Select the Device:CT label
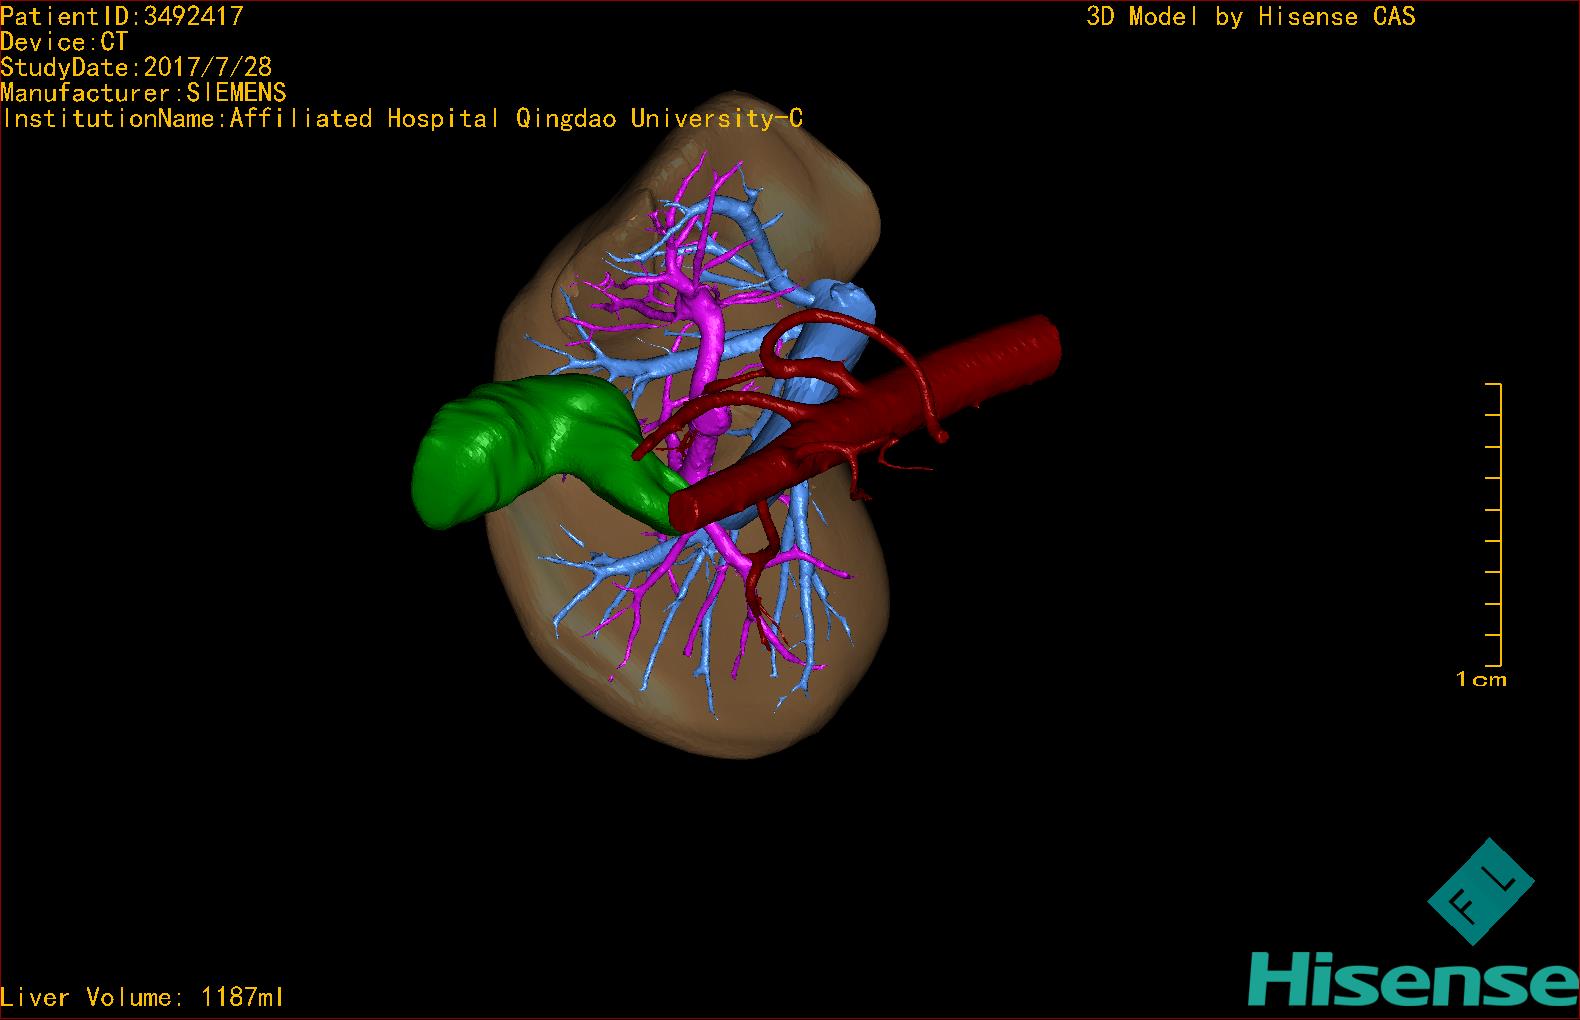Image resolution: width=1580 pixels, height=1020 pixels. pyautogui.click(x=65, y=42)
